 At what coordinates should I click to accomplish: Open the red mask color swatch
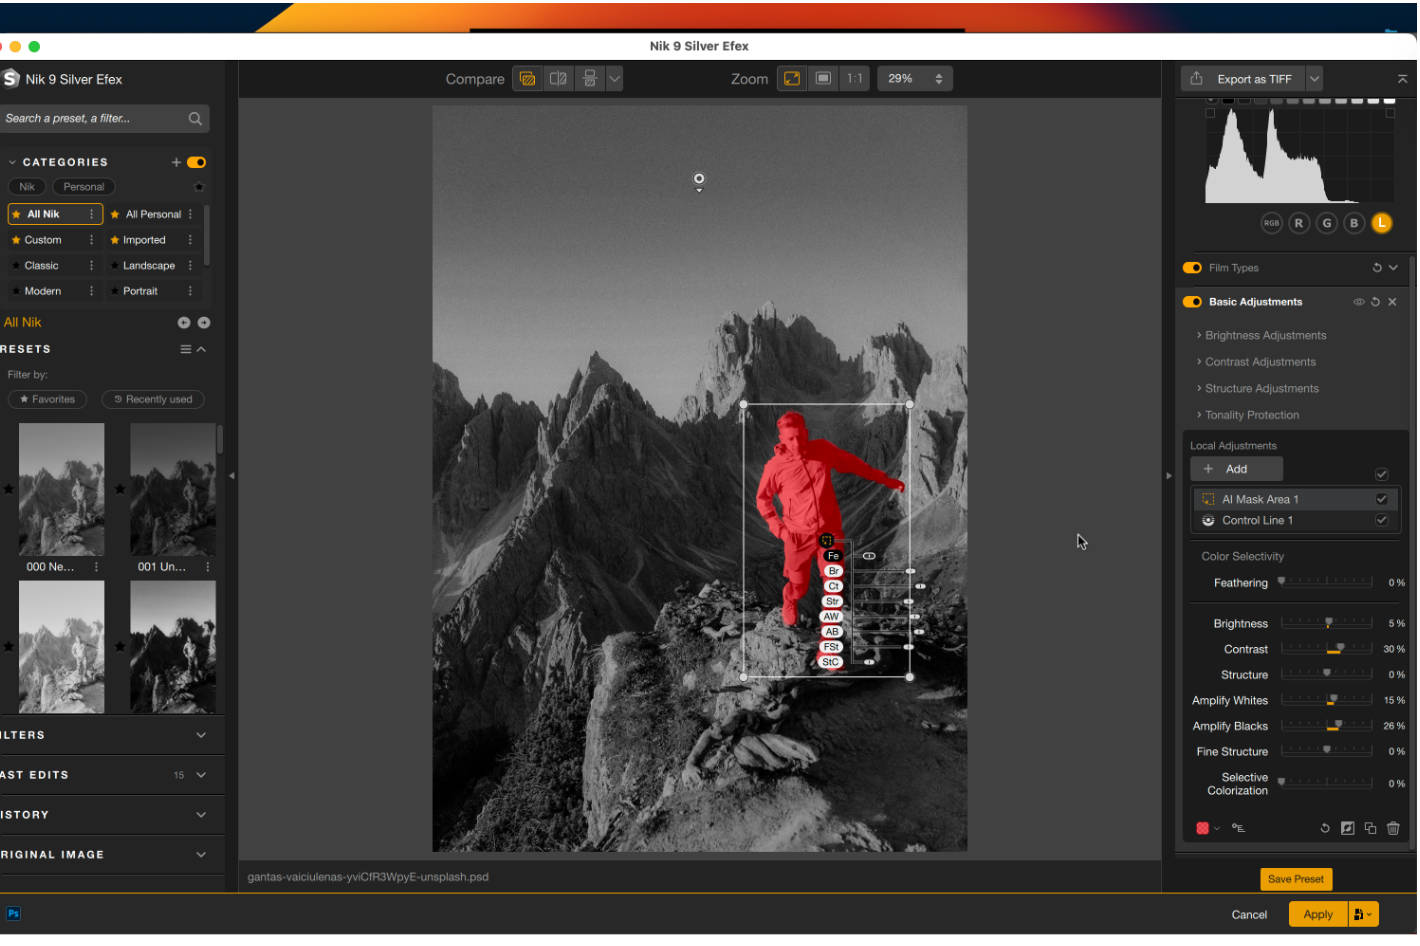[1205, 830]
